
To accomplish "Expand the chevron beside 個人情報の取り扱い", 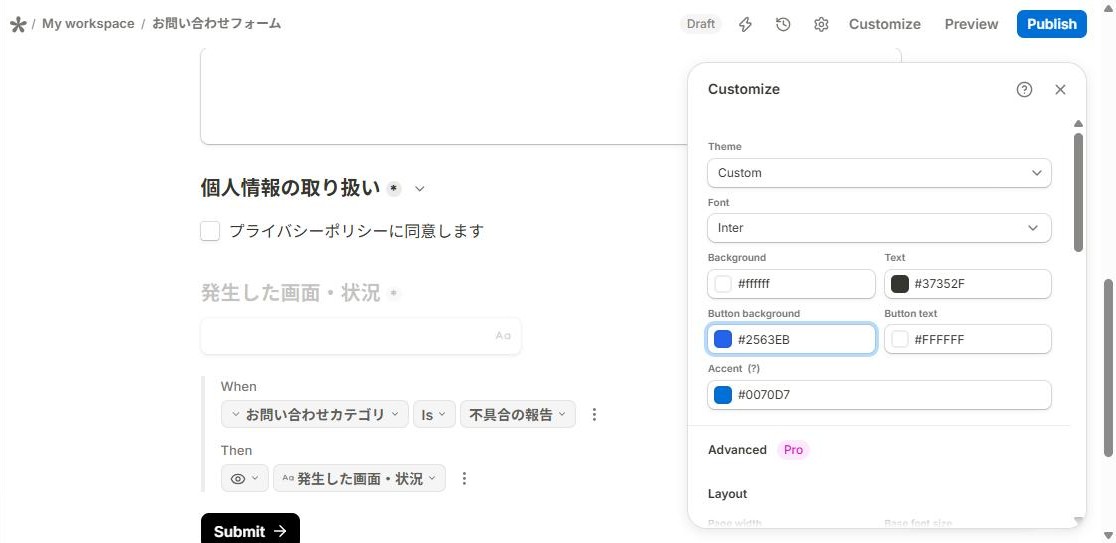I will pyautogui.click(x=420, y=189).
